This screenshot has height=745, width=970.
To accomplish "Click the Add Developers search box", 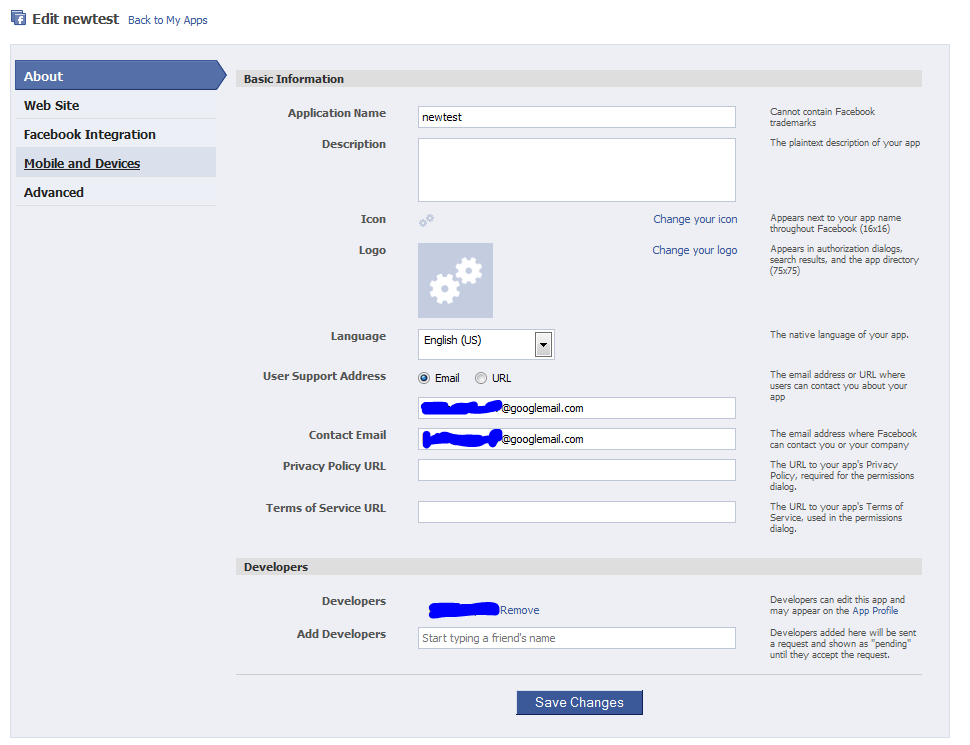I will [576, 637].
